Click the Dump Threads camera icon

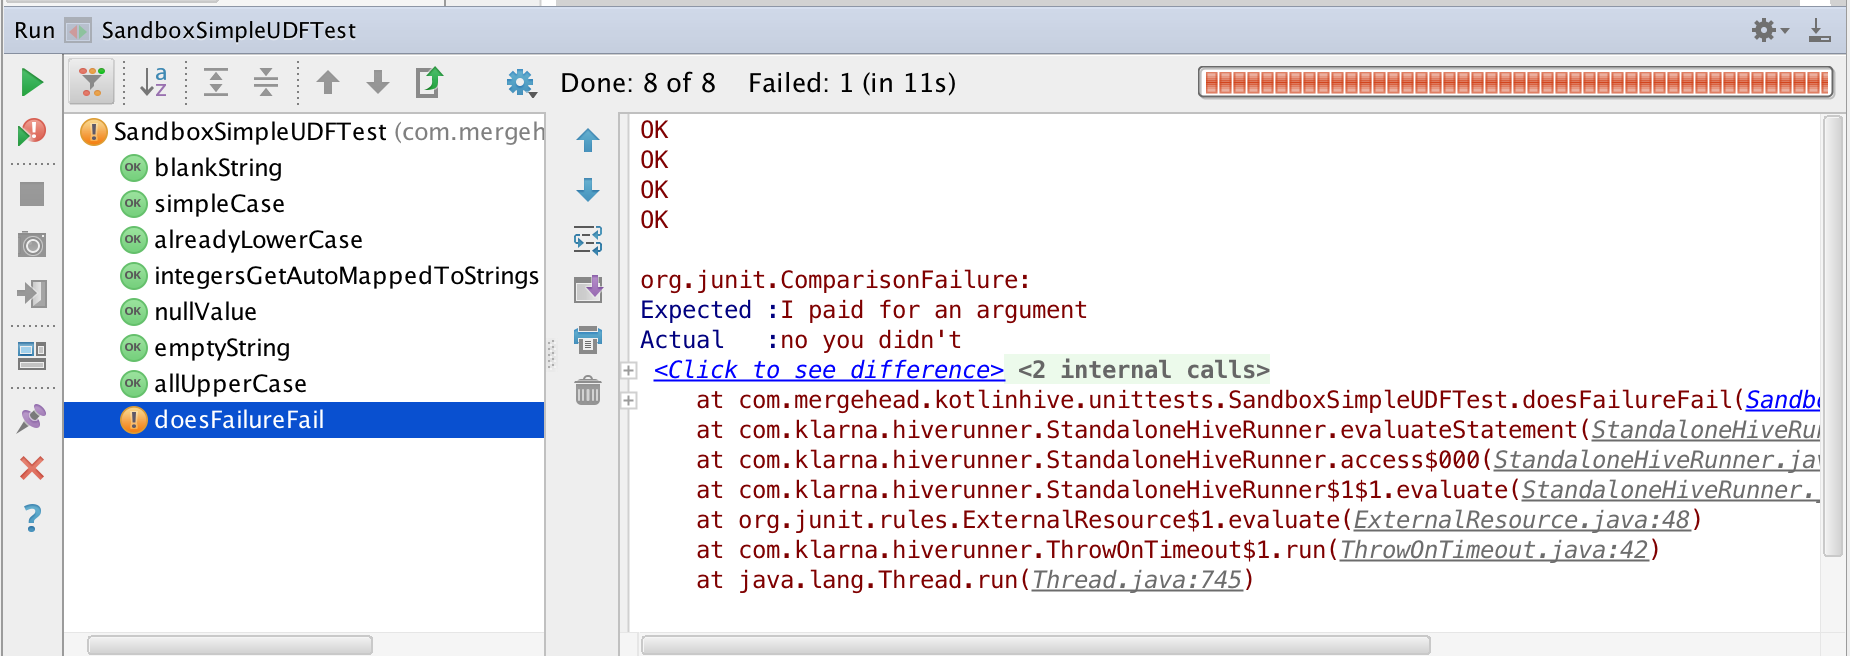[x=32, y=245]
